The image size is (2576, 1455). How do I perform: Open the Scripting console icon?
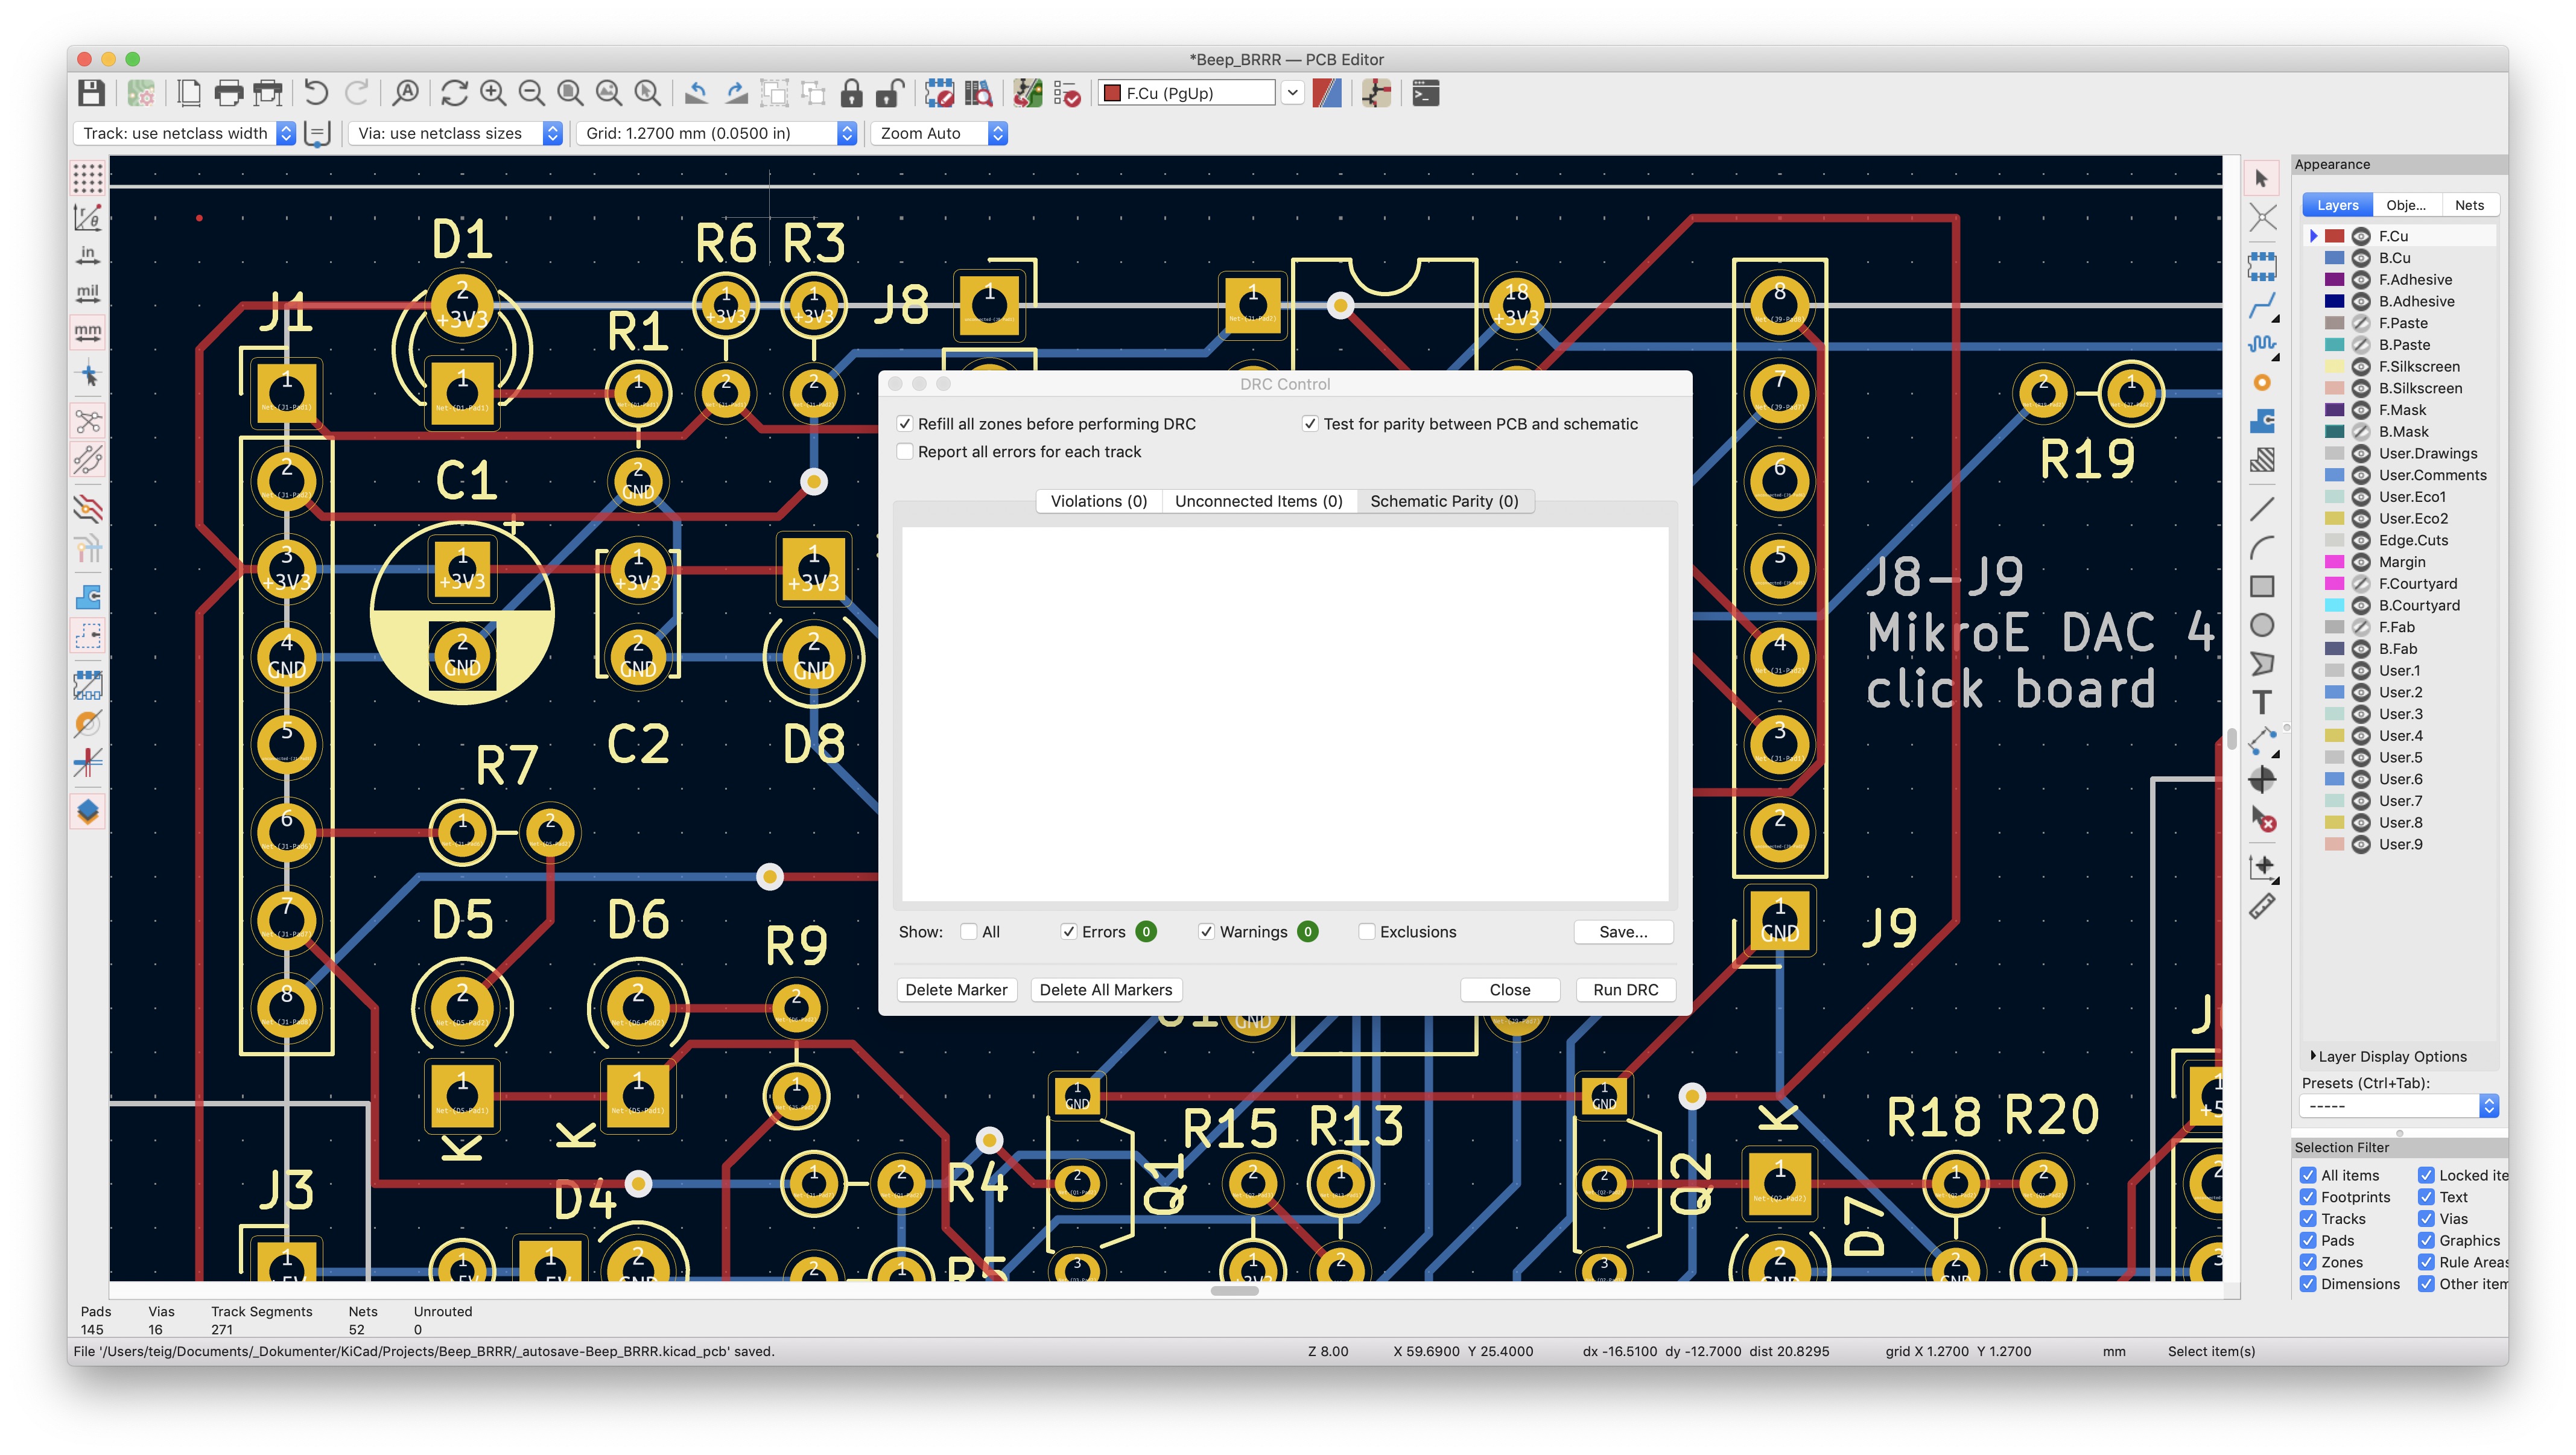pos(1426,93)
